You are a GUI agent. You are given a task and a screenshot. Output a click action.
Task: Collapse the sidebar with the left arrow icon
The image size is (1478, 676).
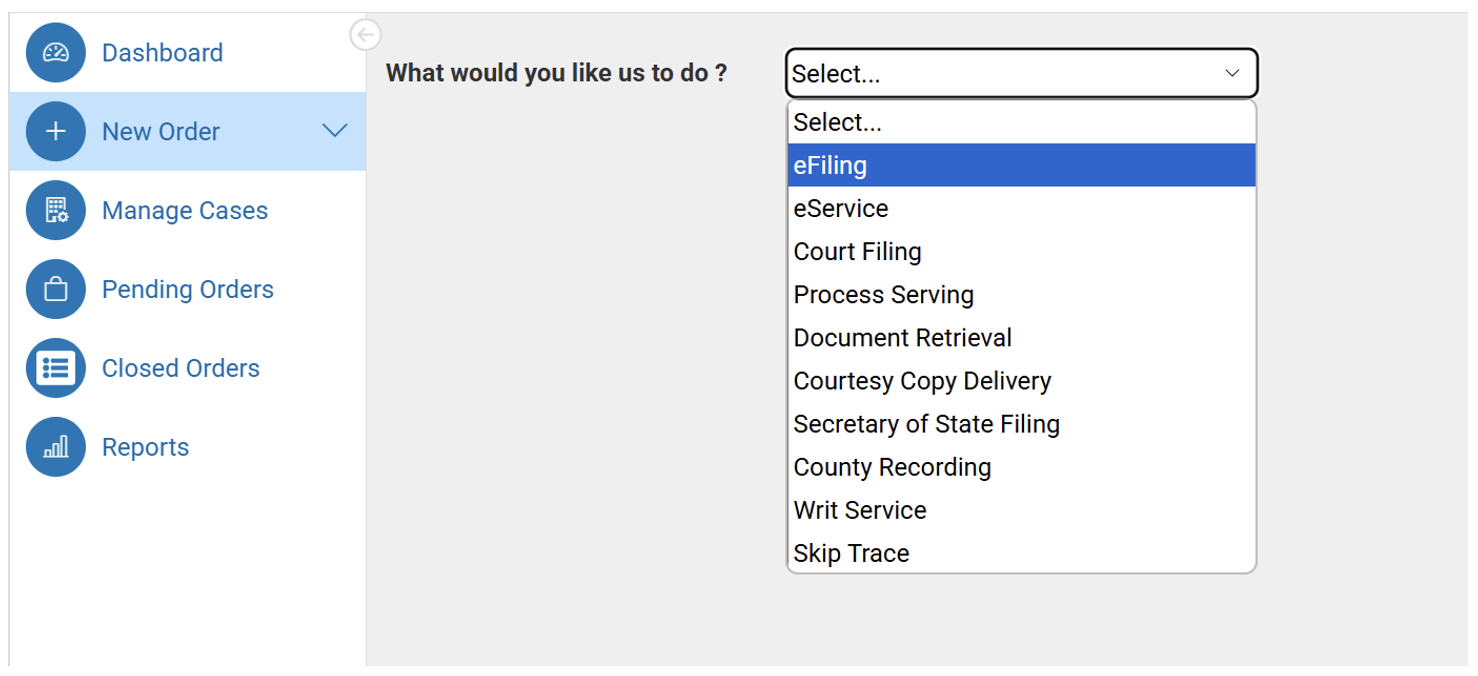click(x=365, y=34)
